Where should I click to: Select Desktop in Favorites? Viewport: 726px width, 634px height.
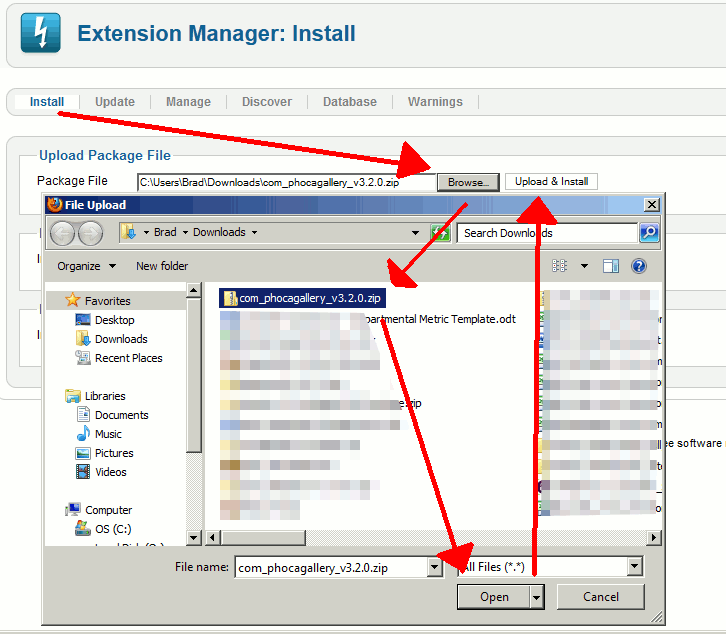(114, 320)
